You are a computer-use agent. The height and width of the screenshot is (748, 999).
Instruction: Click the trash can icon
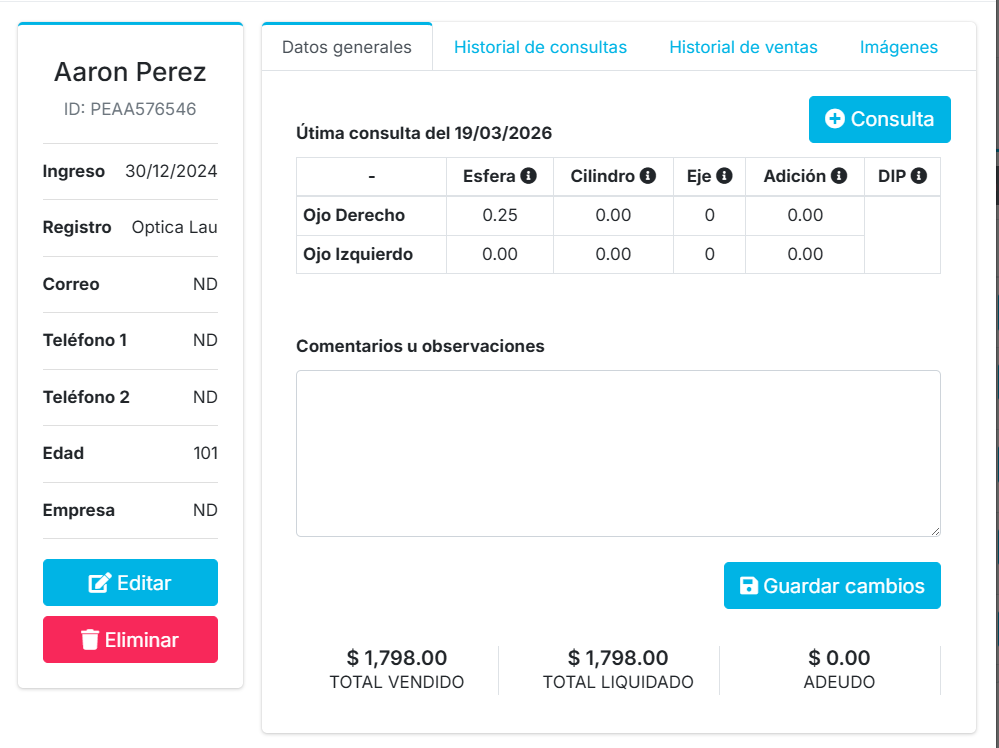coord(90,640)
